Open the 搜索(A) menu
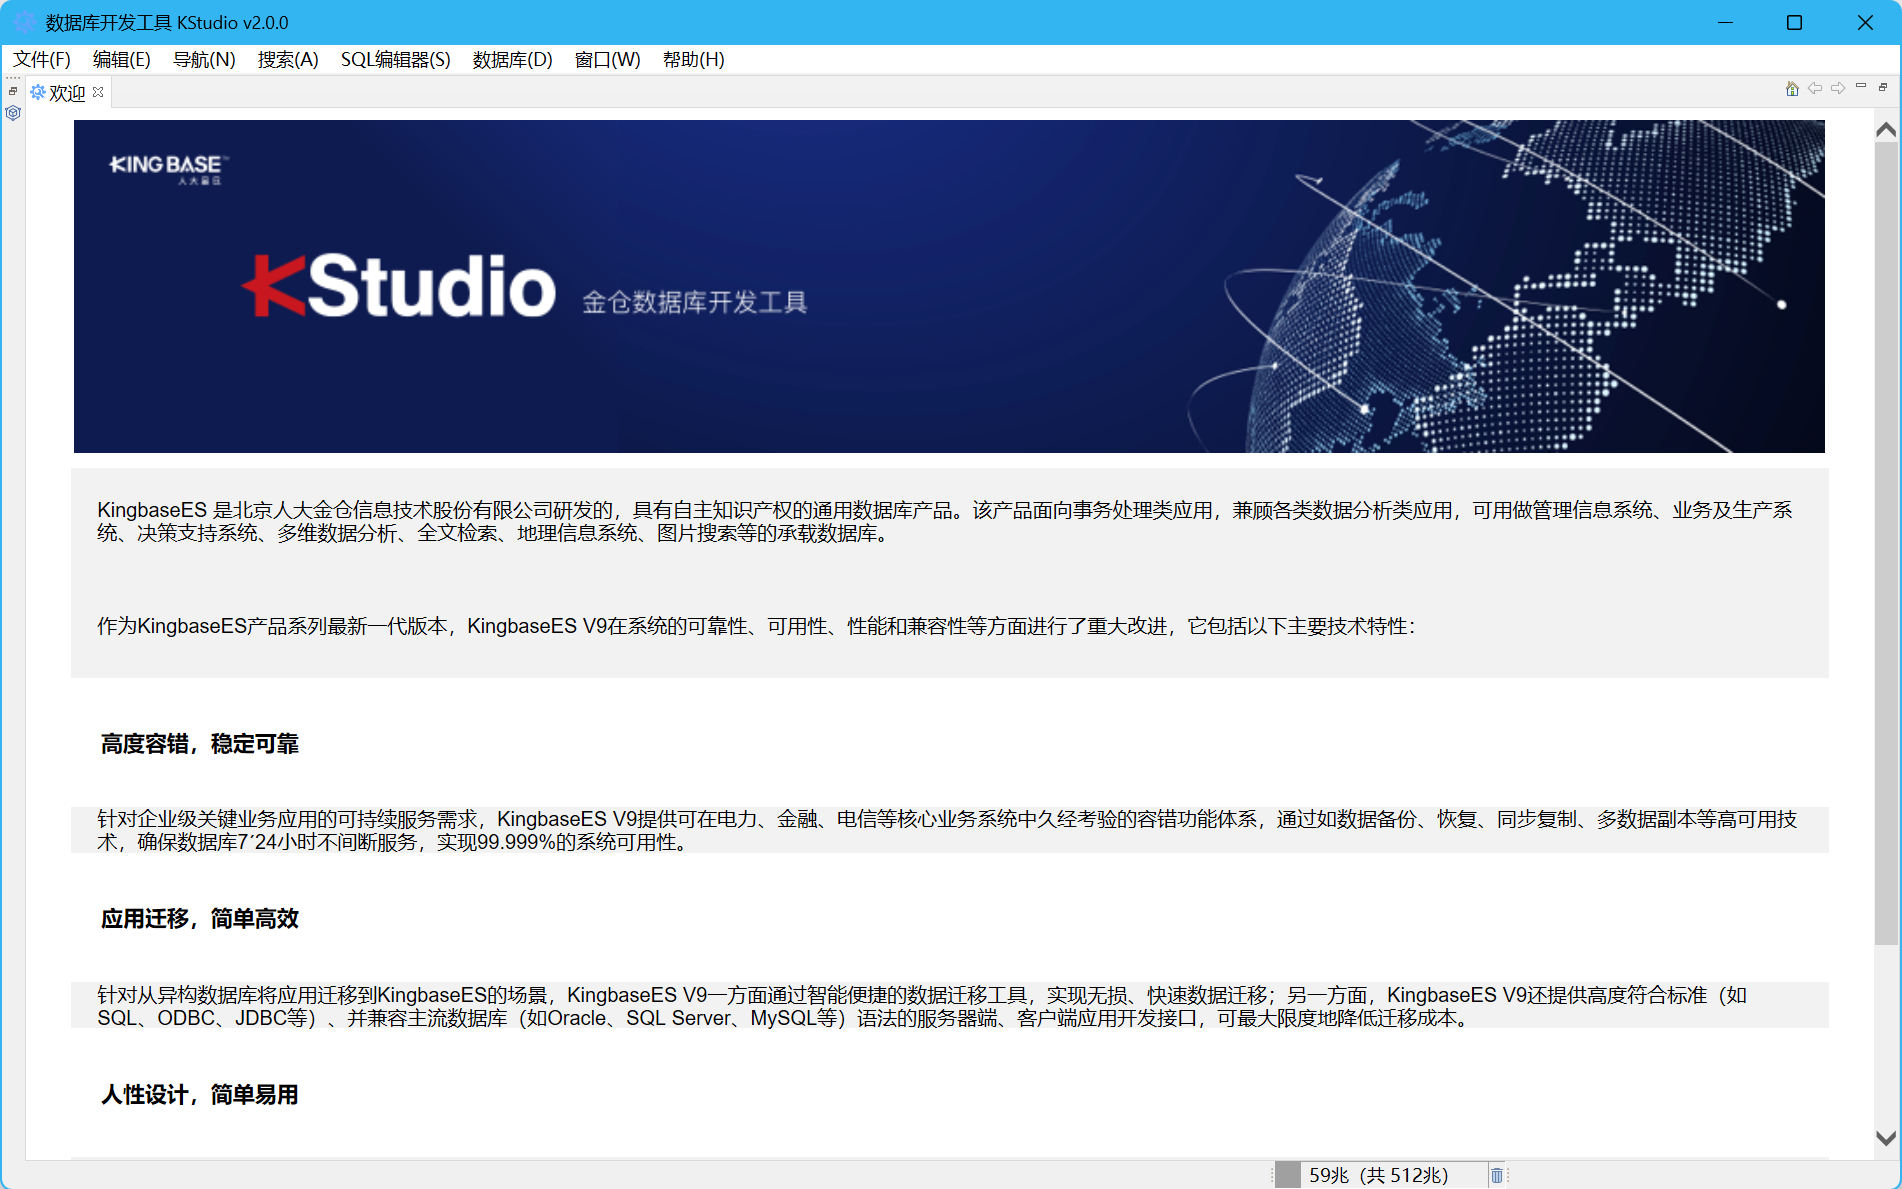1902x1189 pixels. click(x=288, y=60)
